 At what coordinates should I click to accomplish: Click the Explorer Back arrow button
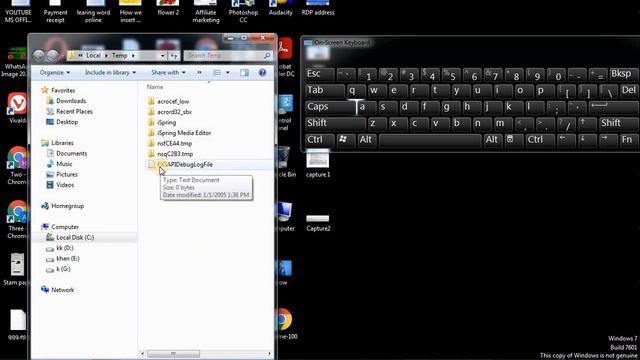39,56
